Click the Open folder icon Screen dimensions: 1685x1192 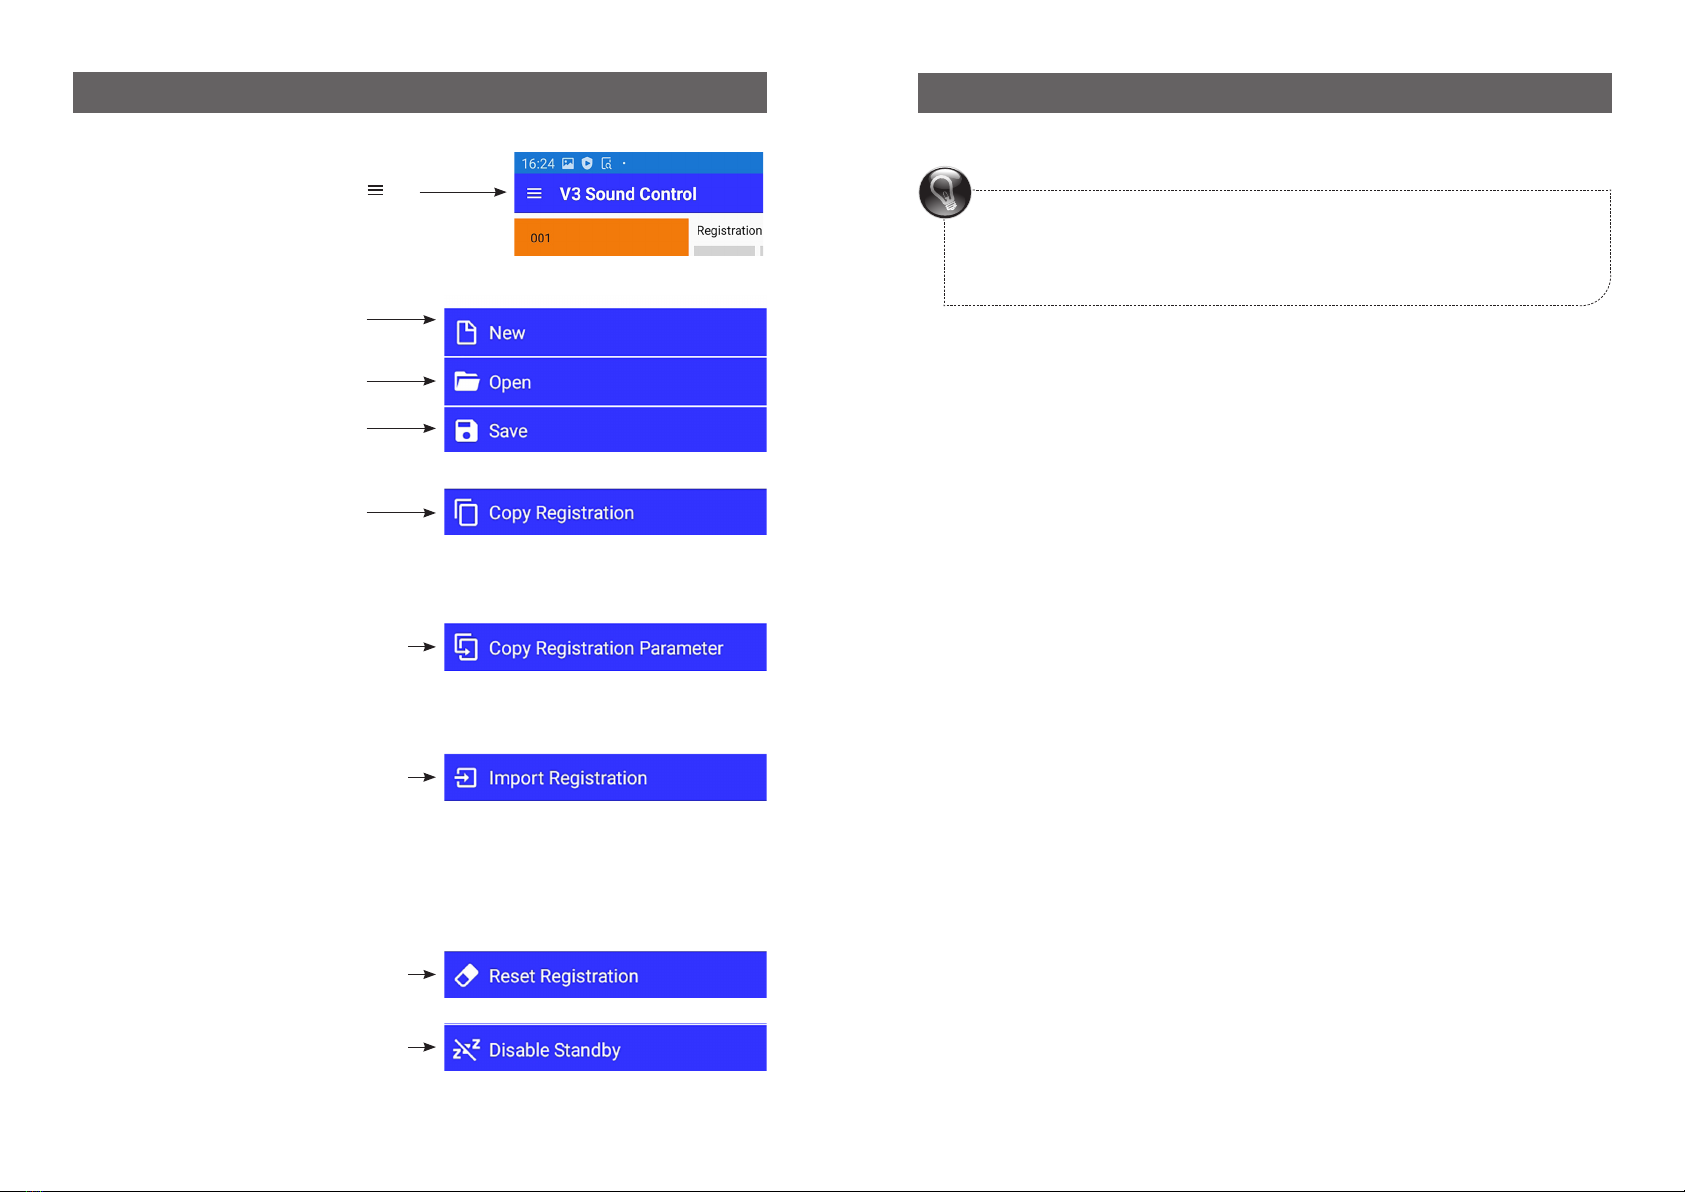tap(467, 382)
